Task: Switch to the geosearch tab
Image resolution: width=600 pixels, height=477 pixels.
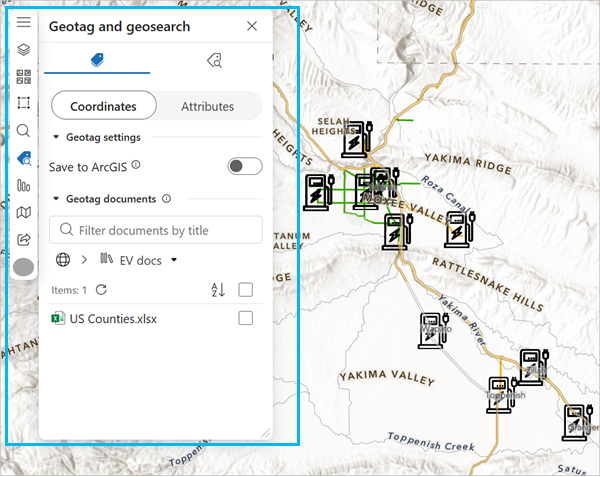Action: pos(214,61)
